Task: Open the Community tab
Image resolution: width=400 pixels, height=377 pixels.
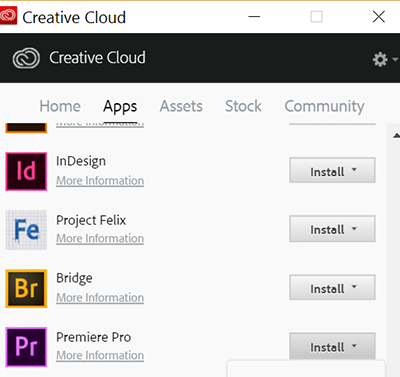Action: pos(324,107)
